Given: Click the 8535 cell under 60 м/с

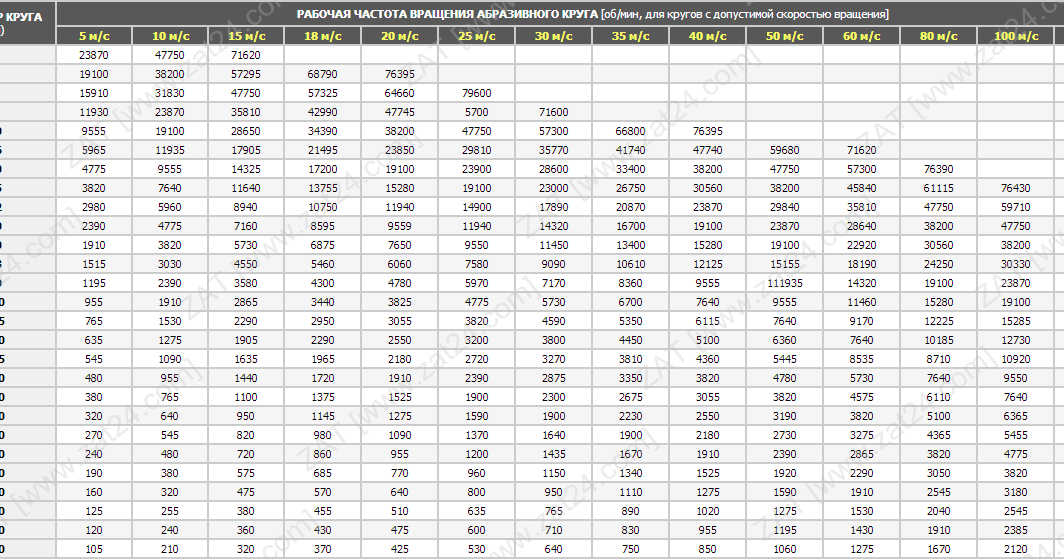Looking at the screenshot, I should coord(861,359).
